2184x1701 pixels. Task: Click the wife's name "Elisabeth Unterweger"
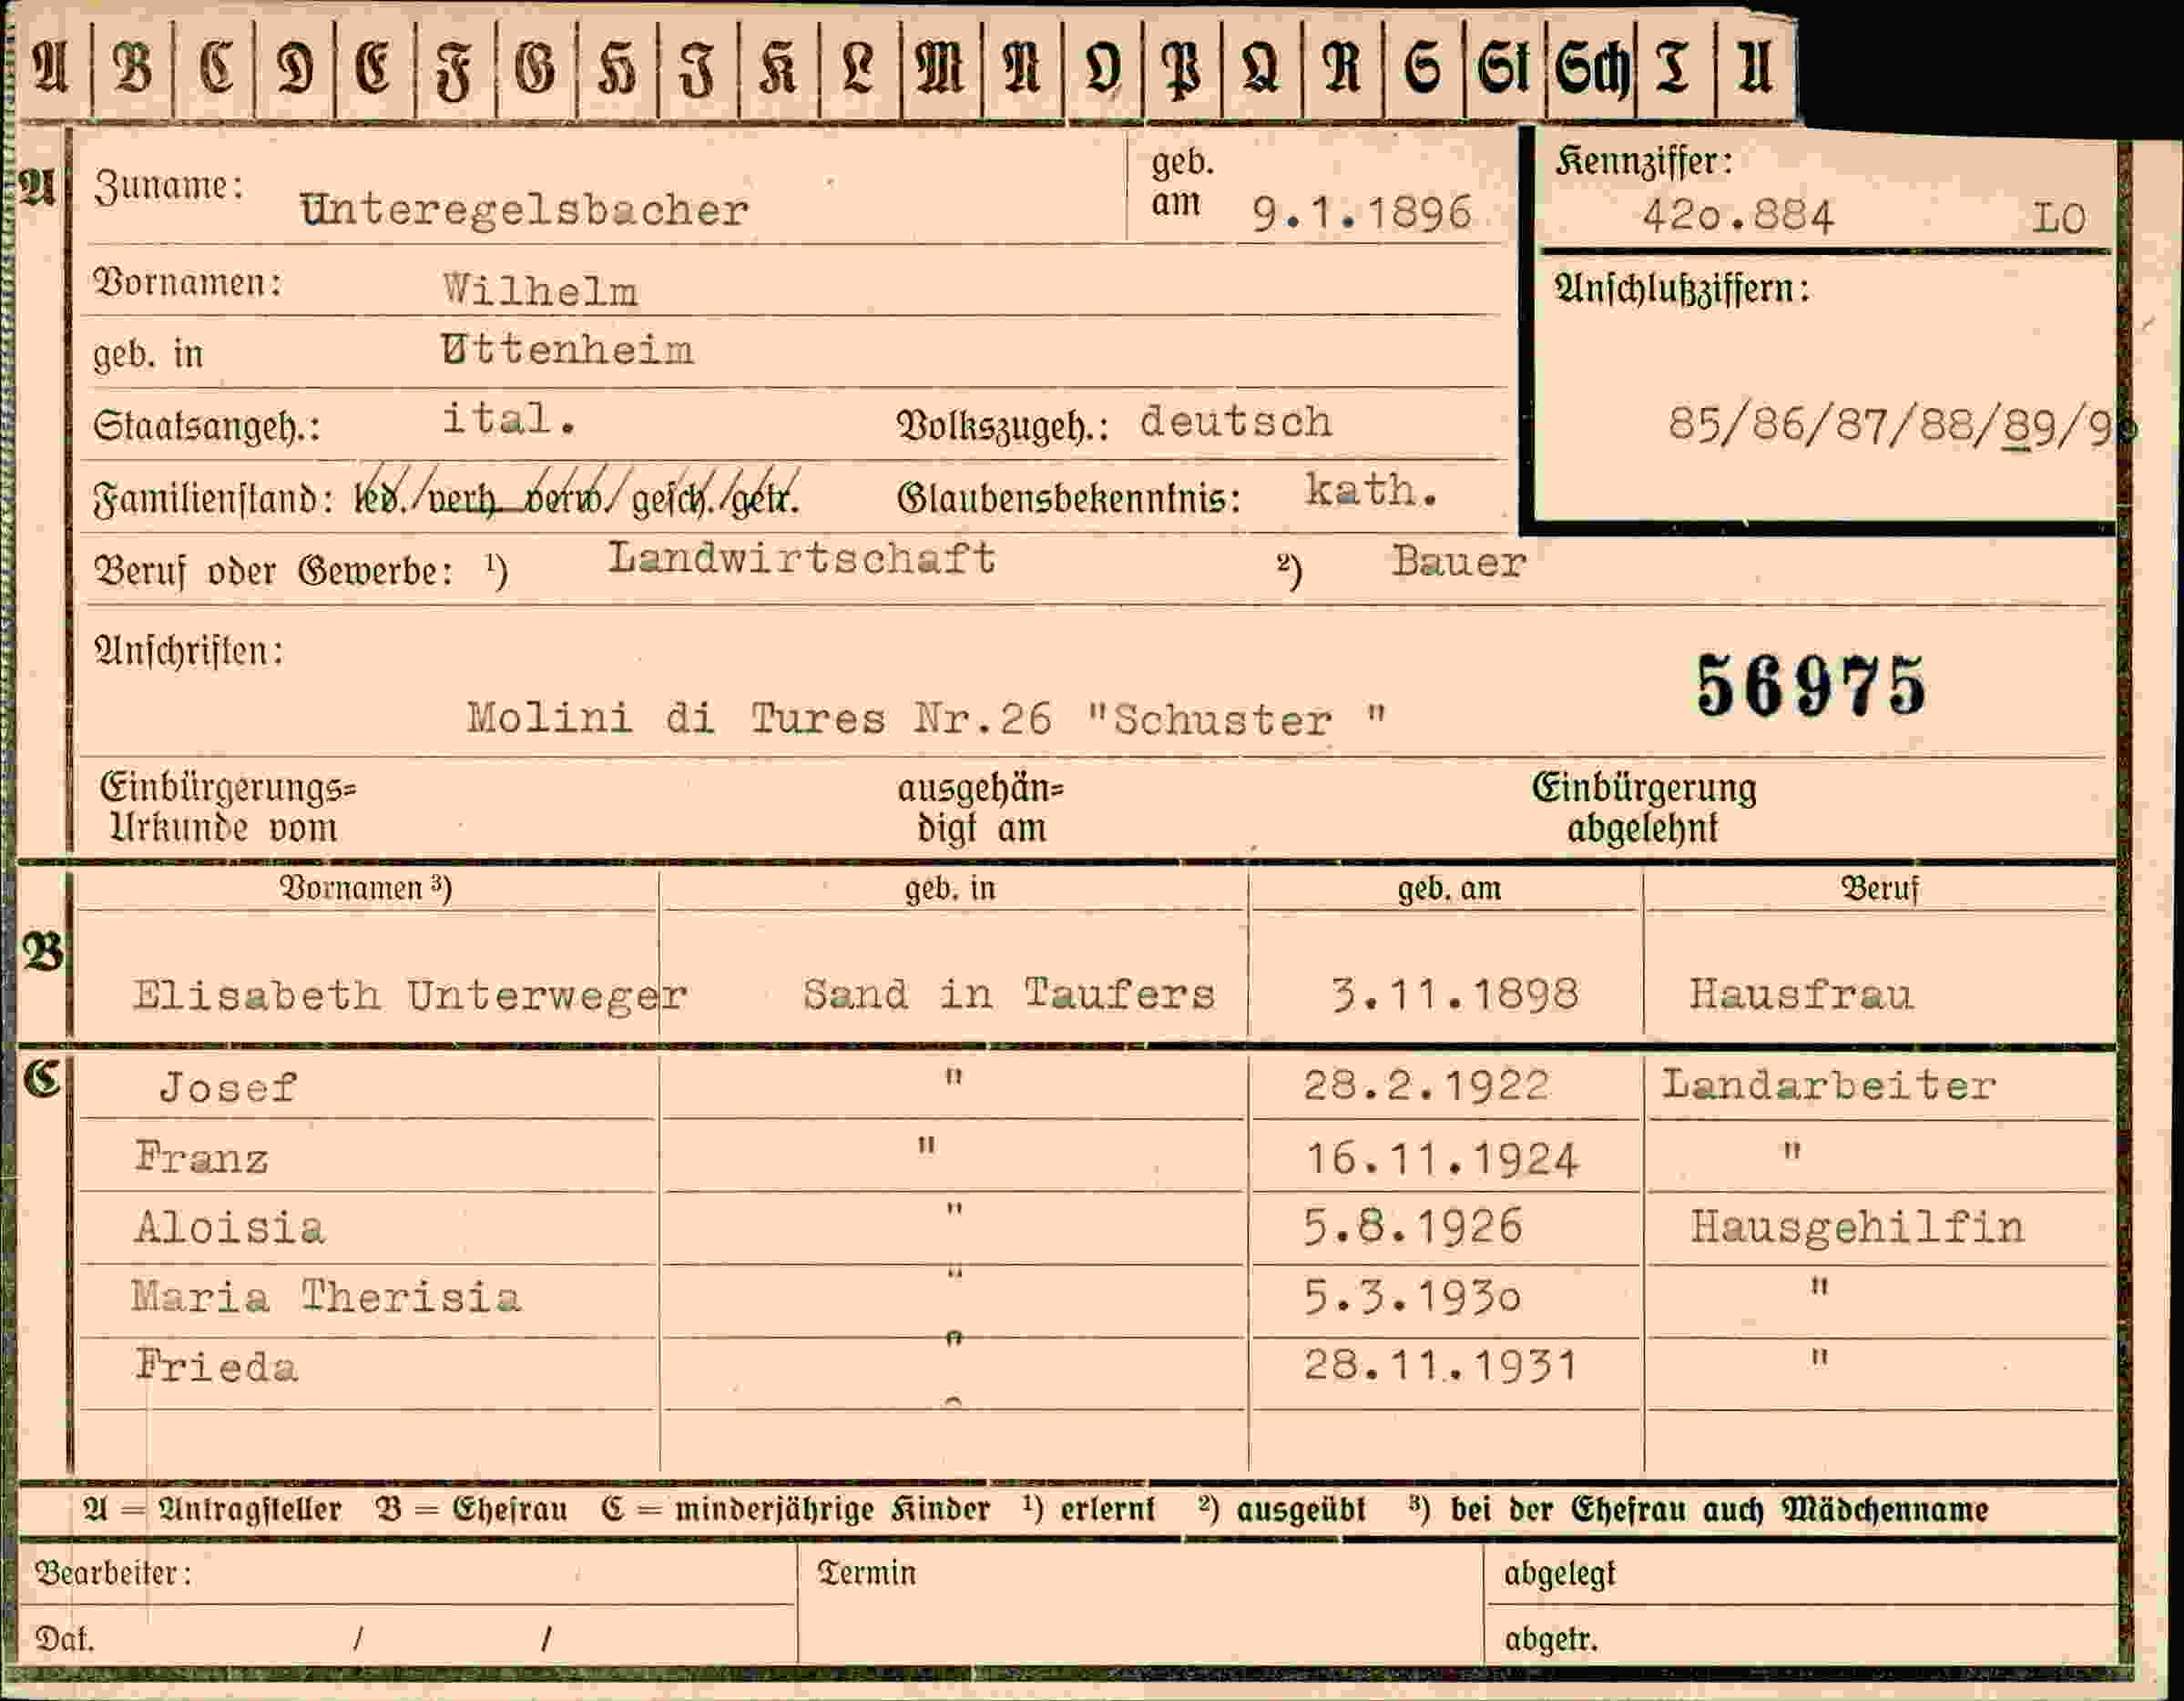tap(410, 995)
